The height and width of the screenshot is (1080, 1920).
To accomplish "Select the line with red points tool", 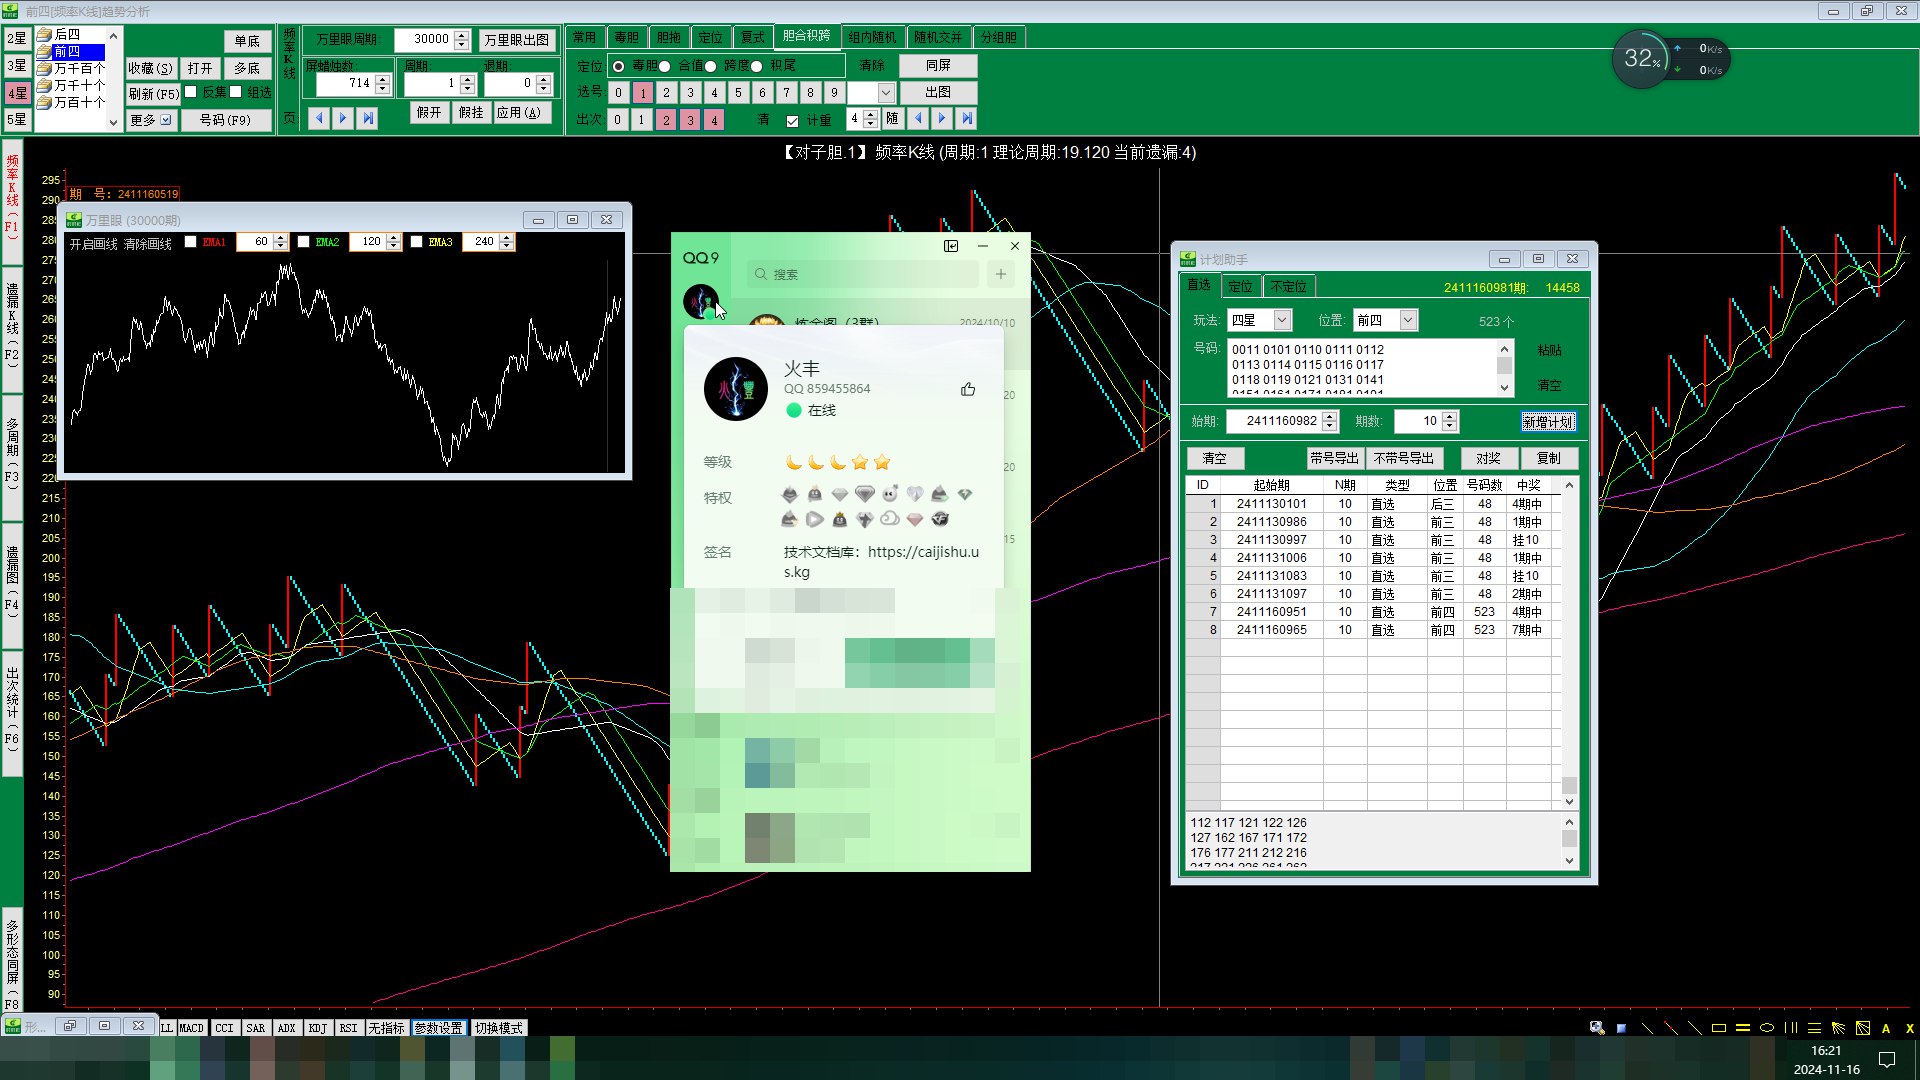I will (1670, 1028).
